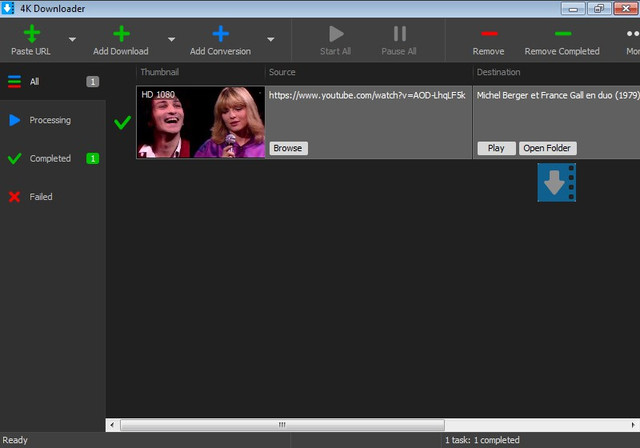Viewport: 640px width, 448px height.
Task: Restore down the 4K Downloader window
Action: [x=599, y=9]
